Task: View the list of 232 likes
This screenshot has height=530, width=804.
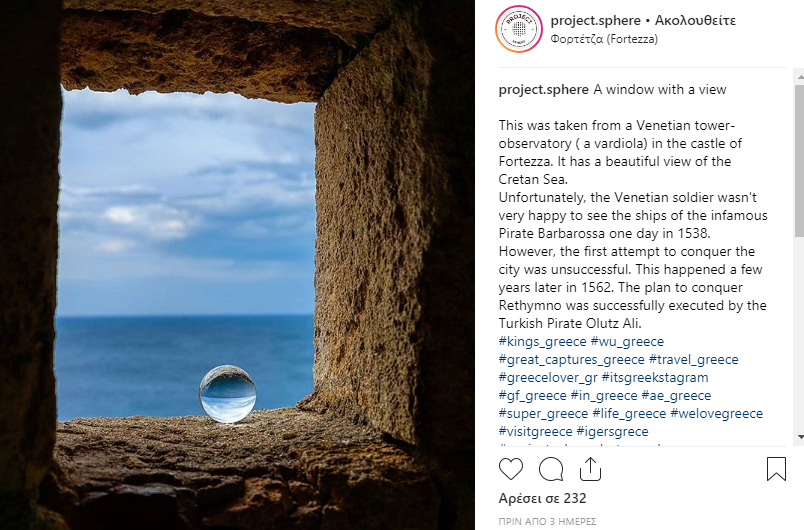Action: point(542,498)
